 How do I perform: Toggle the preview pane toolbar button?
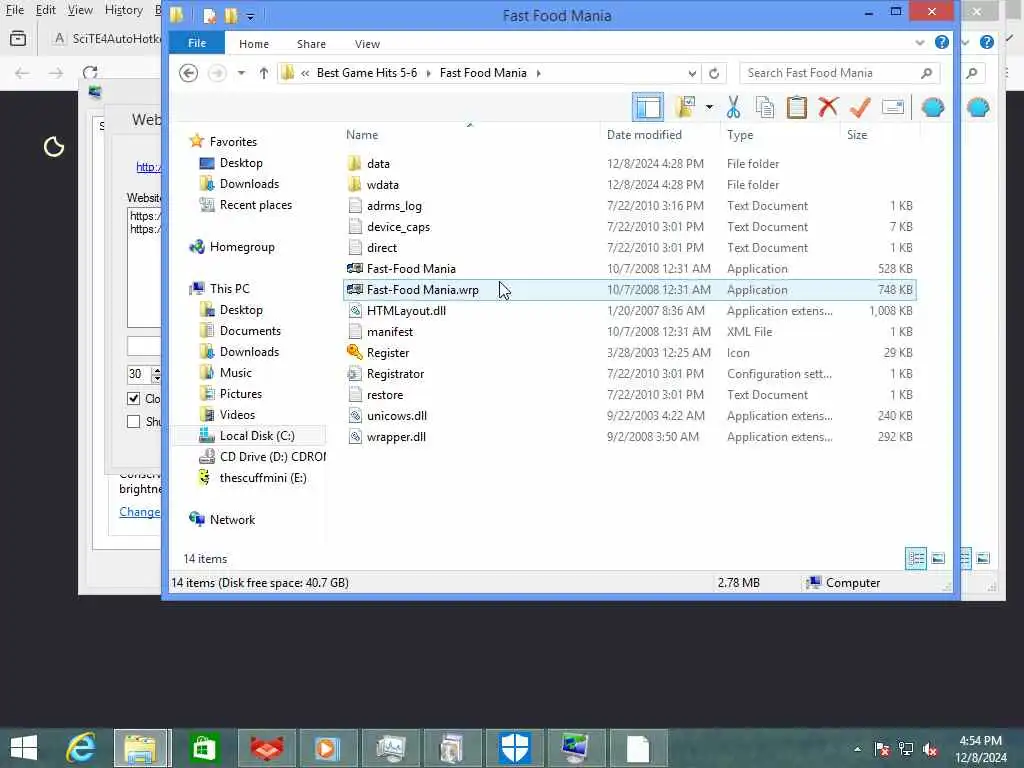coord(648,107)
